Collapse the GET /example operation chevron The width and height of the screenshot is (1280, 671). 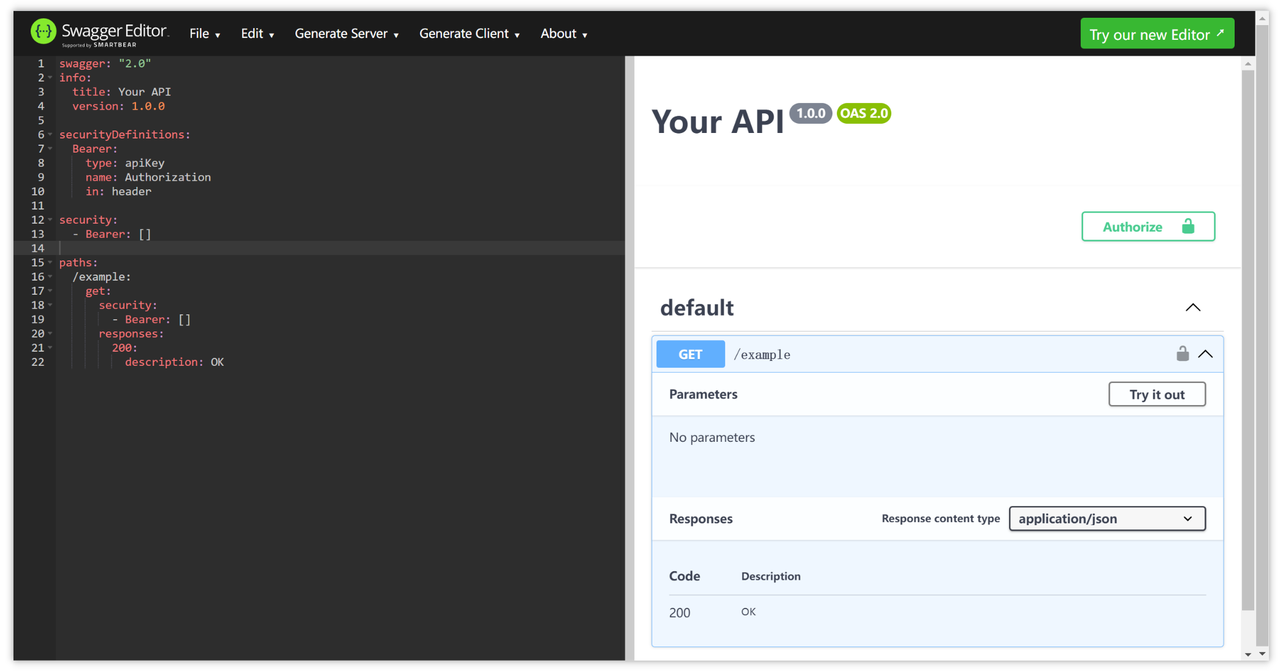(x=1205, y=354)
